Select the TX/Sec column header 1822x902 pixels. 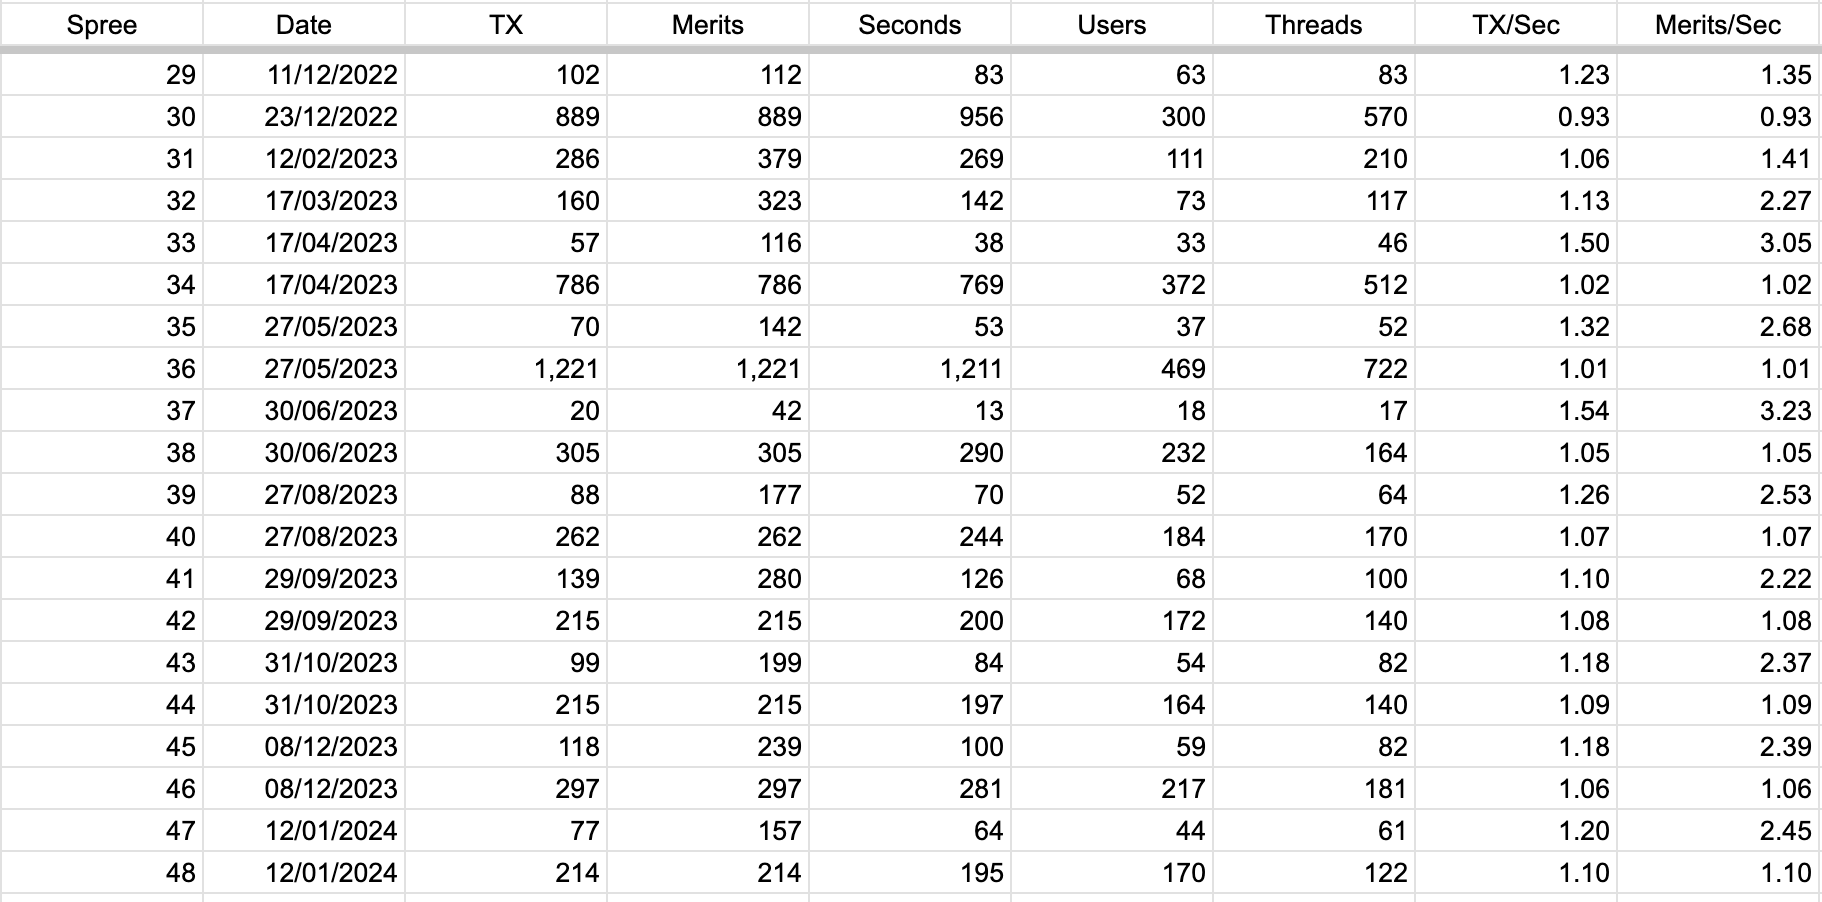[x=1516, y=24]
